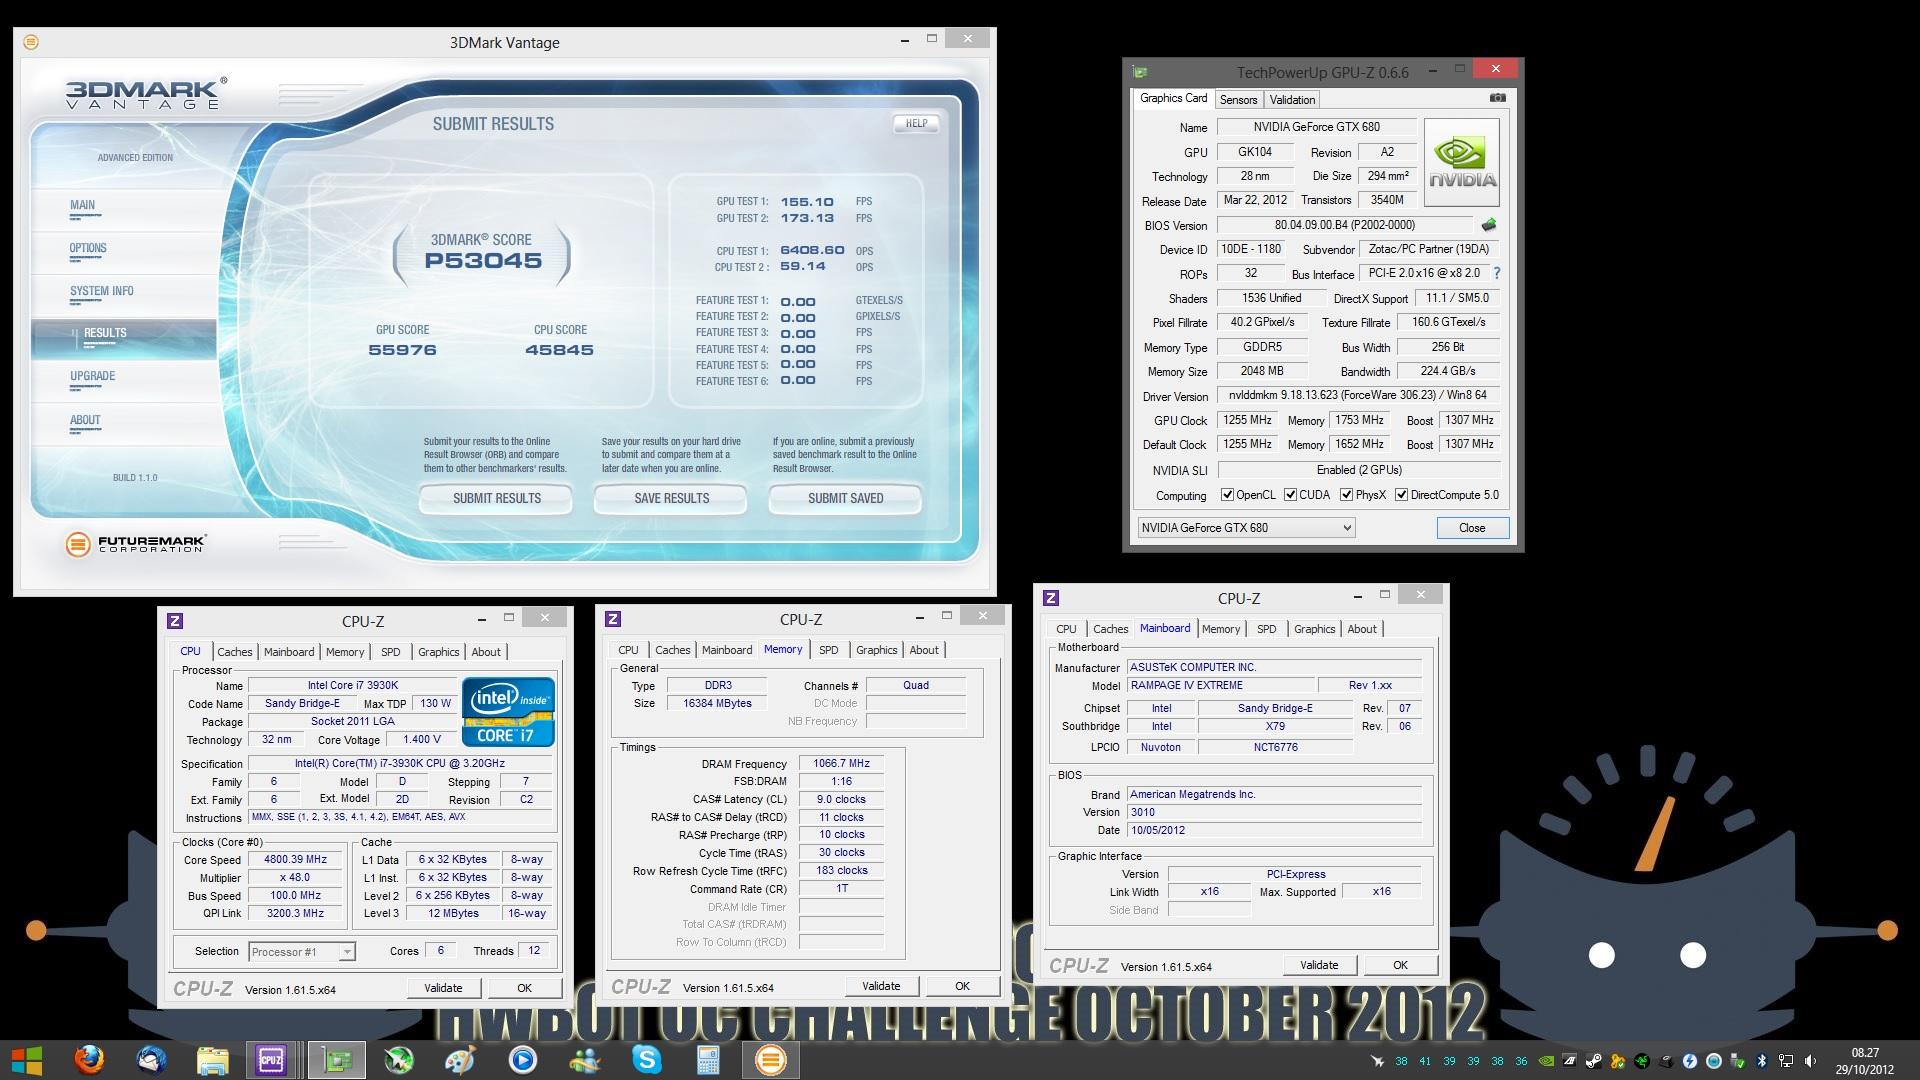Open the Caches tab in the CPU-Z CPU window
The image size is (1920, 1080).
click(x=235, y=652)
